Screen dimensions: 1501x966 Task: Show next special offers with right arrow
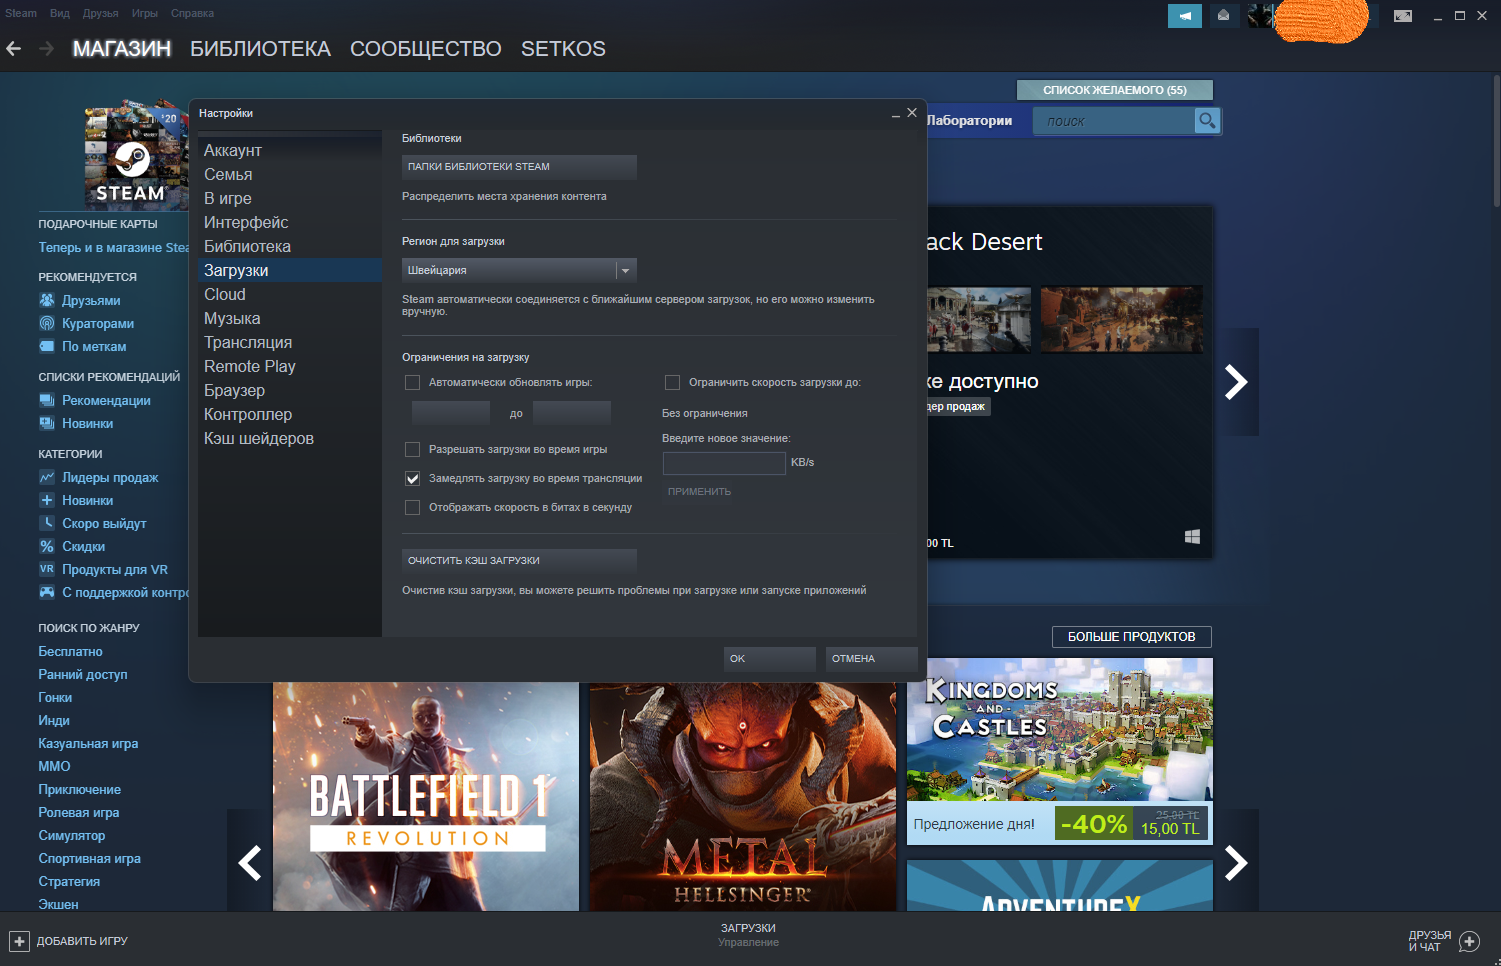(x=1237, y=862)
